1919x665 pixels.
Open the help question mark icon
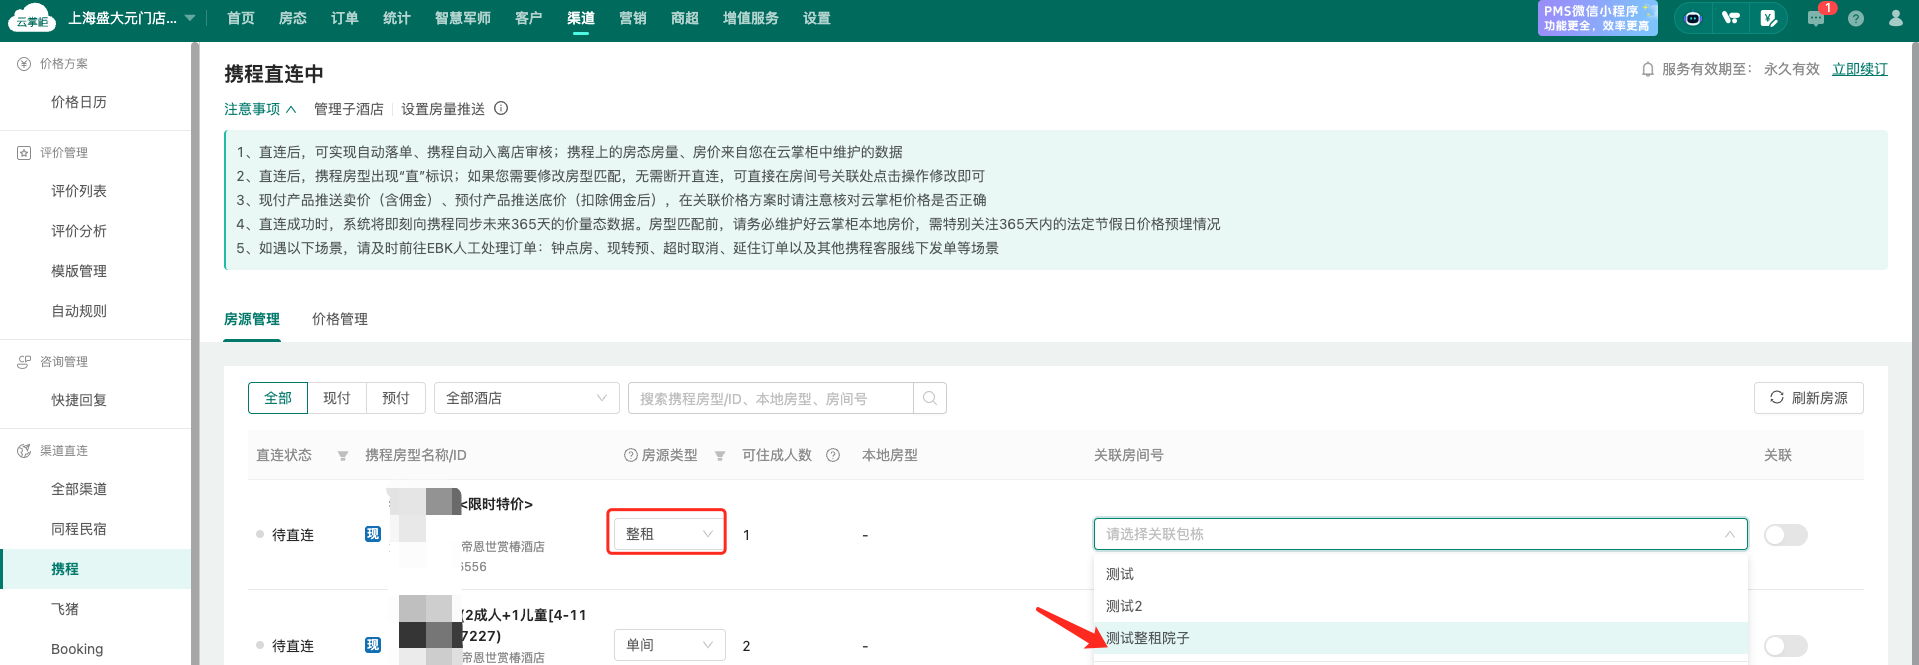click(1856, 18)
